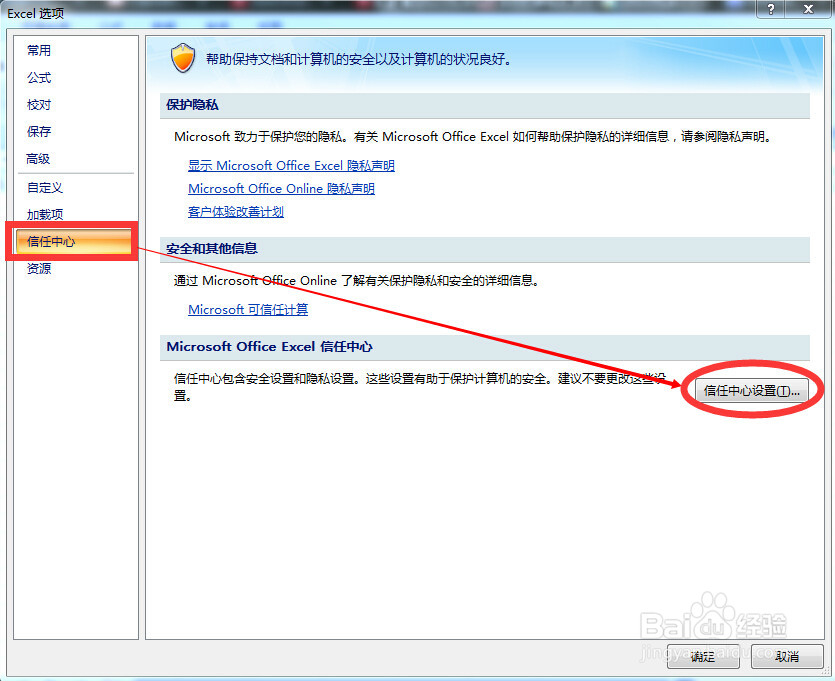Click the orange shield security icon

[x=183, y=58]
